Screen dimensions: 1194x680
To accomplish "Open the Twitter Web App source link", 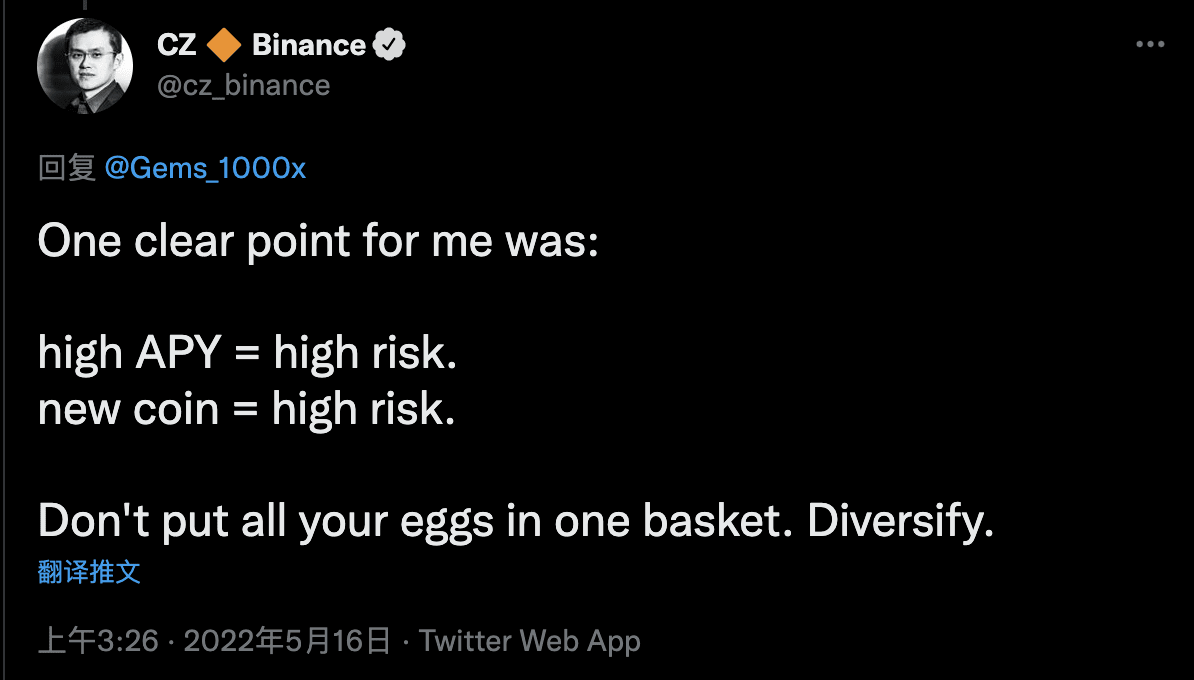I will click(530, 641).
